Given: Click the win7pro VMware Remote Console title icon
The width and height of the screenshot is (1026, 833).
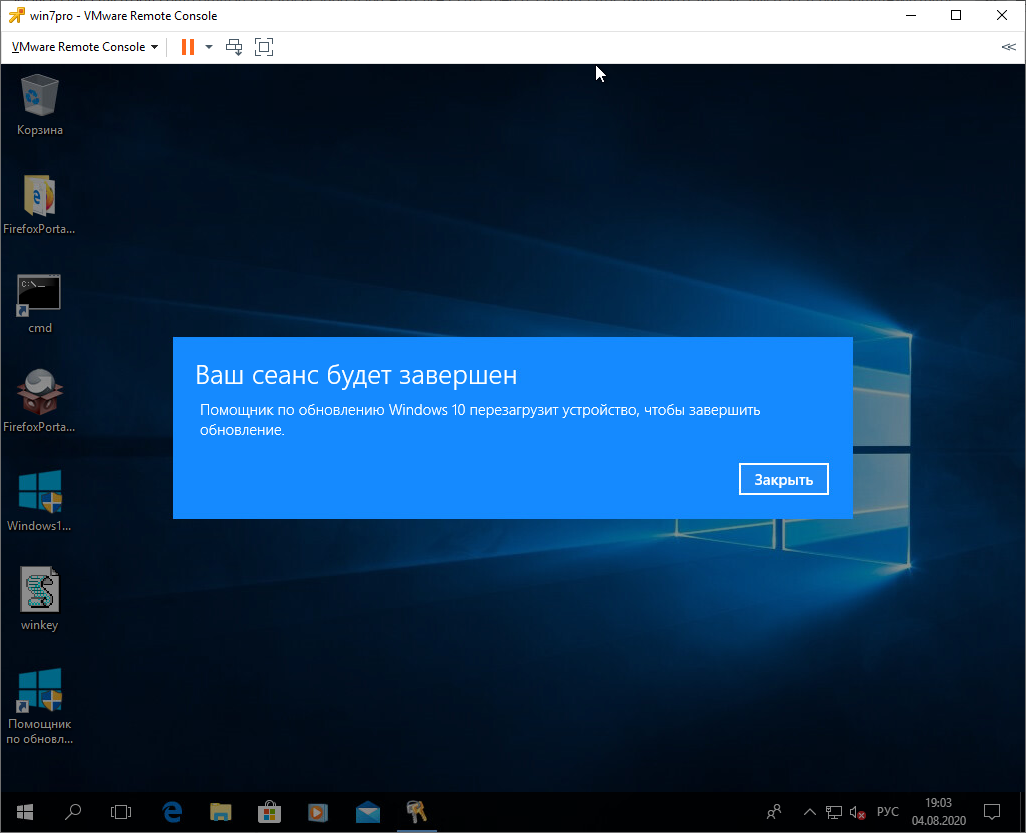Looking at the screenshot, I should pyautogui.click(x=16, y=15).
